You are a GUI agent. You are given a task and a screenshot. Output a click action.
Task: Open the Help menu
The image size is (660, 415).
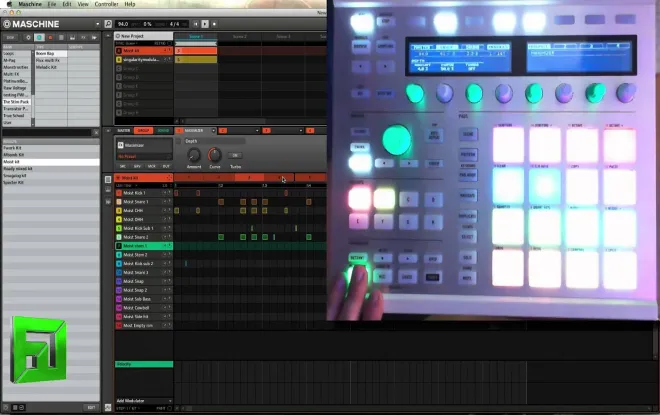click(x=130, y=4)
